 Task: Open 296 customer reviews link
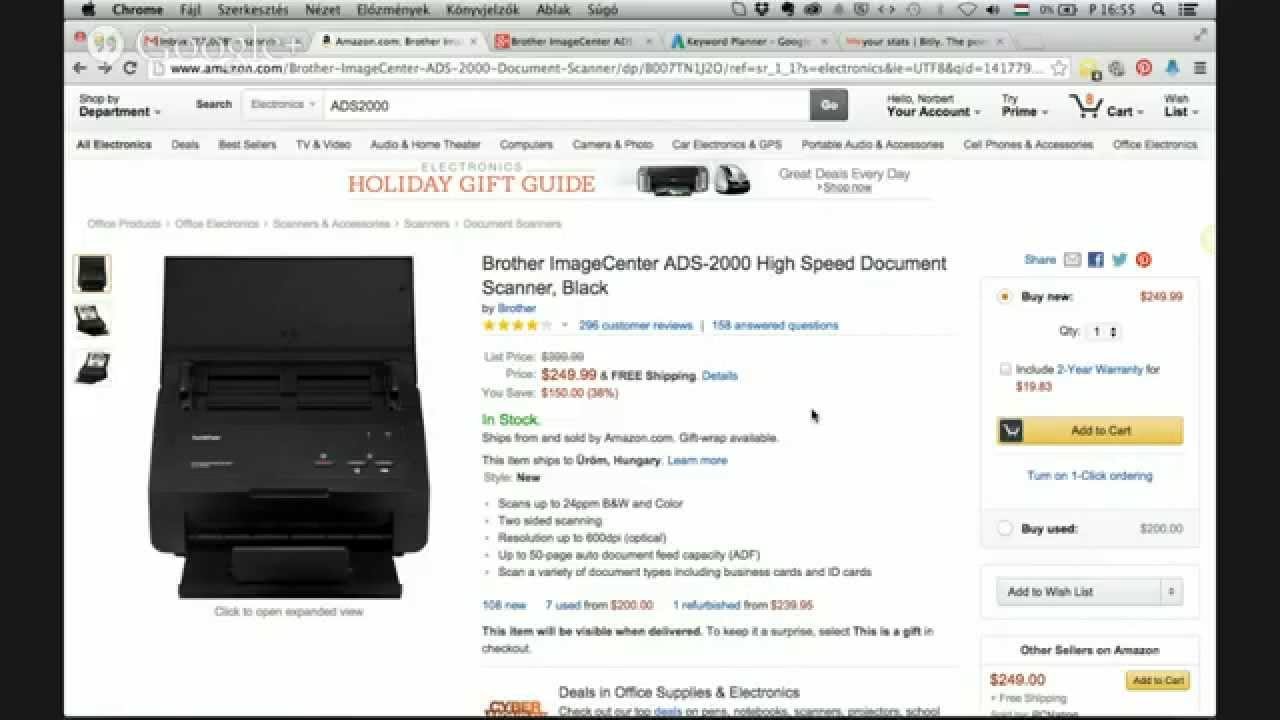[636, 325]
